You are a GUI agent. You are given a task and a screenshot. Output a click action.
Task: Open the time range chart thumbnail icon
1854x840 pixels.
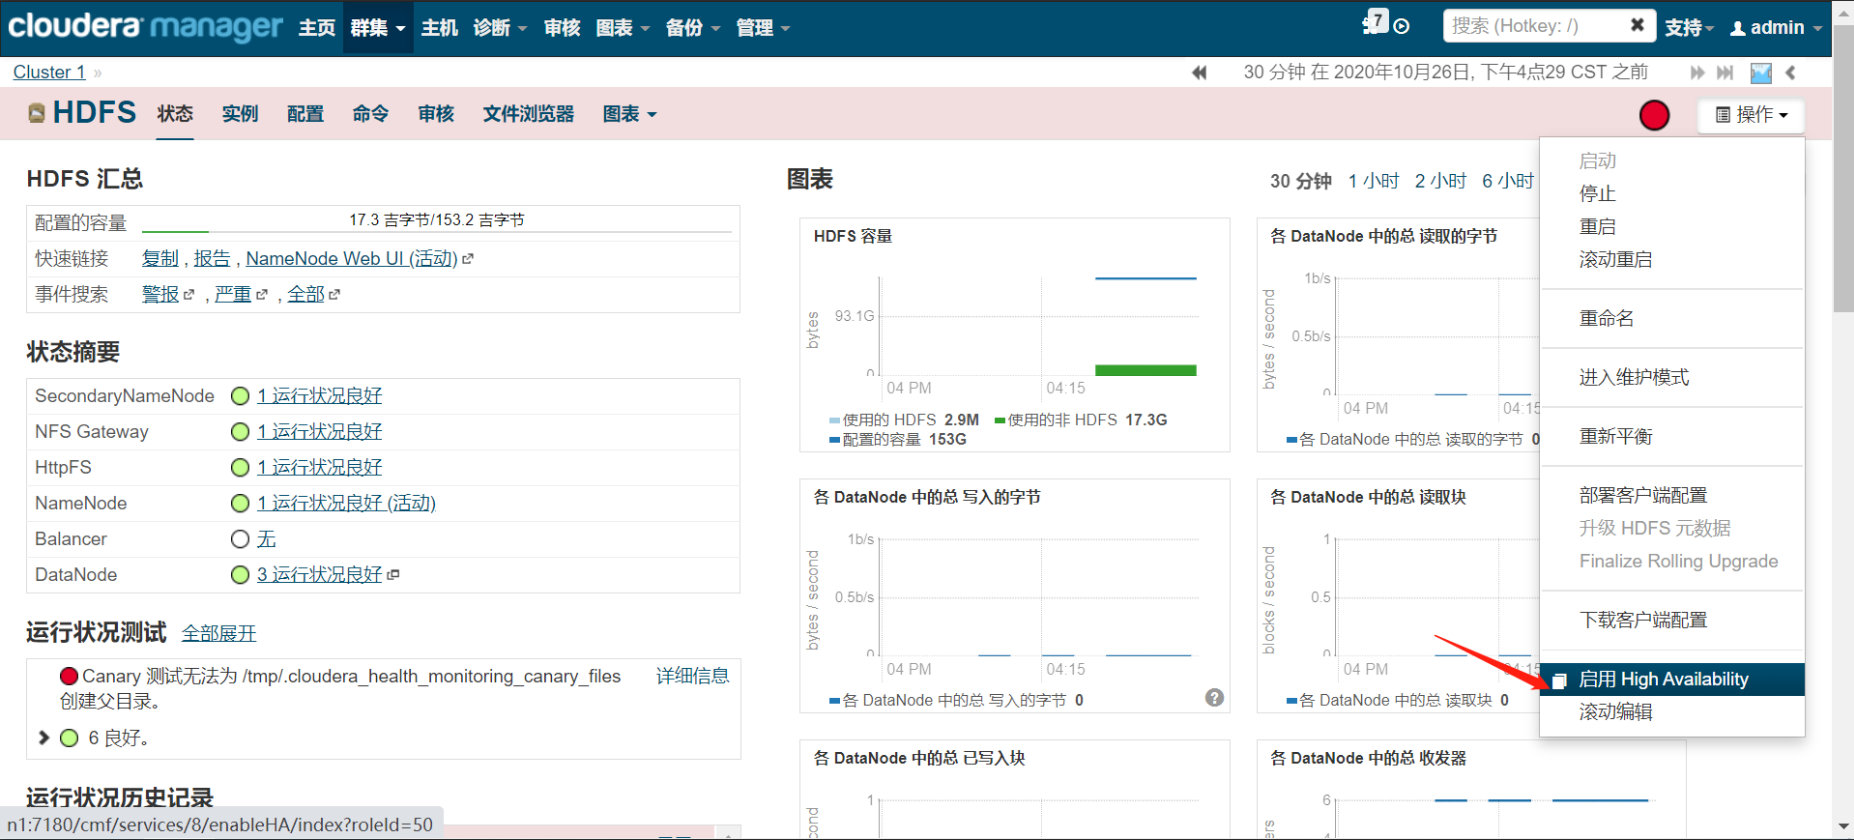click(1761, 73)
